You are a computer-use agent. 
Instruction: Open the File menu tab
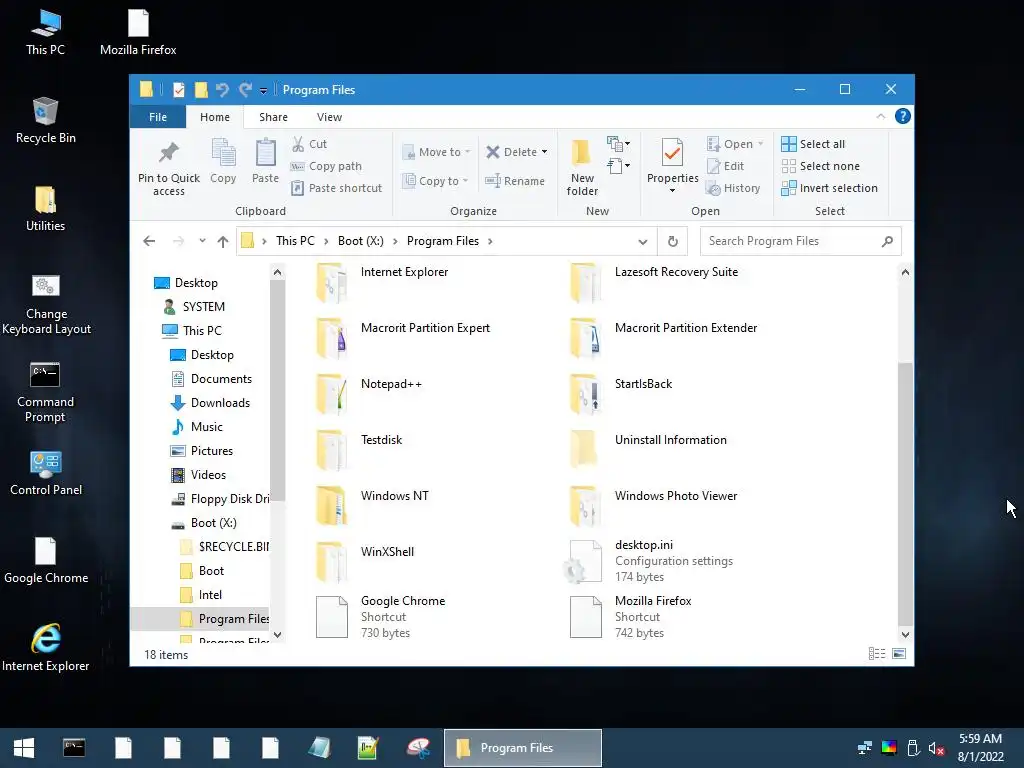click(x=158, y=117)
